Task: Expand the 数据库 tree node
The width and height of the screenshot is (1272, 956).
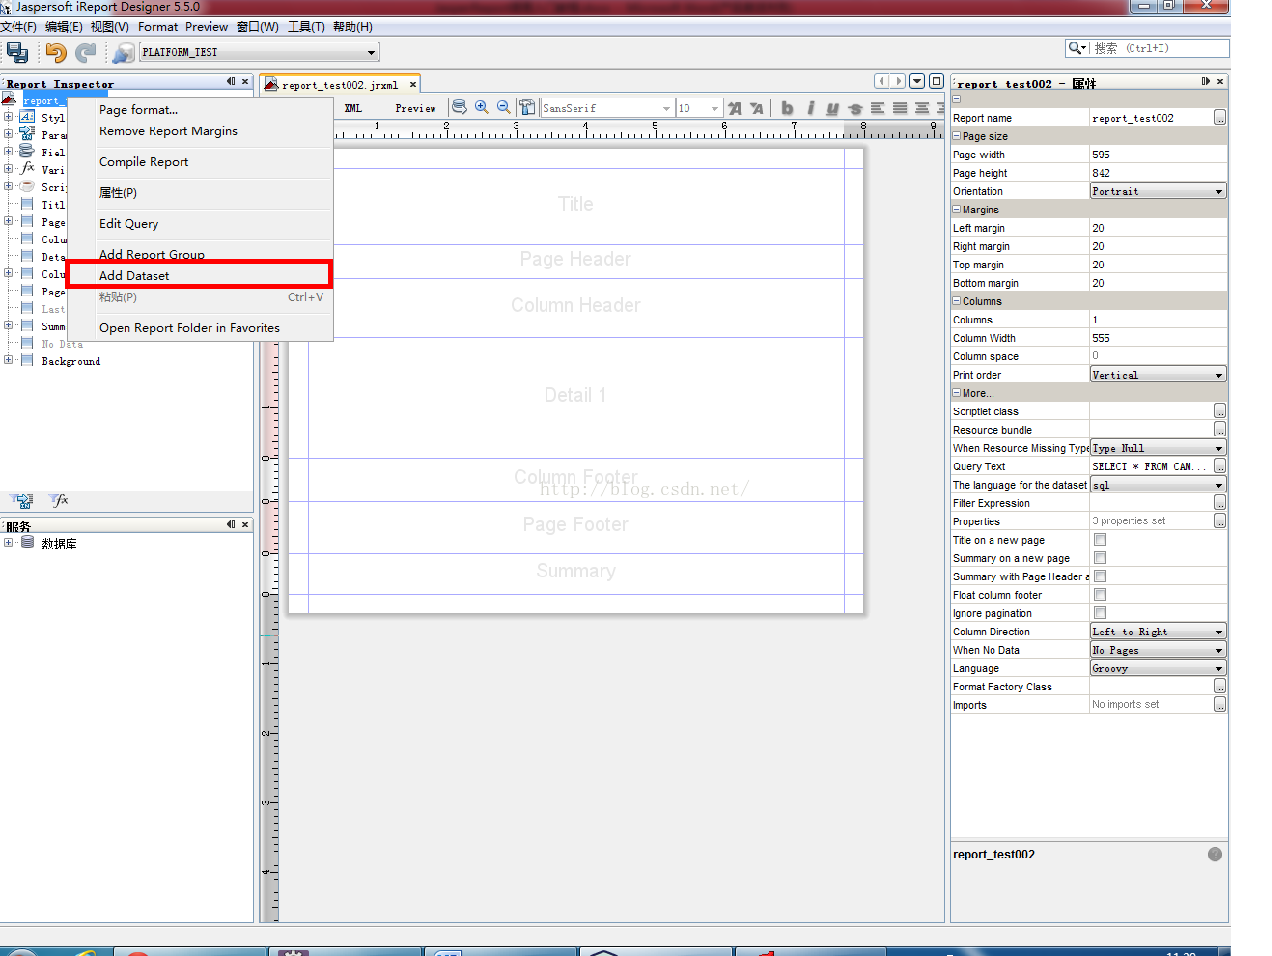Action: click(9, 543)
